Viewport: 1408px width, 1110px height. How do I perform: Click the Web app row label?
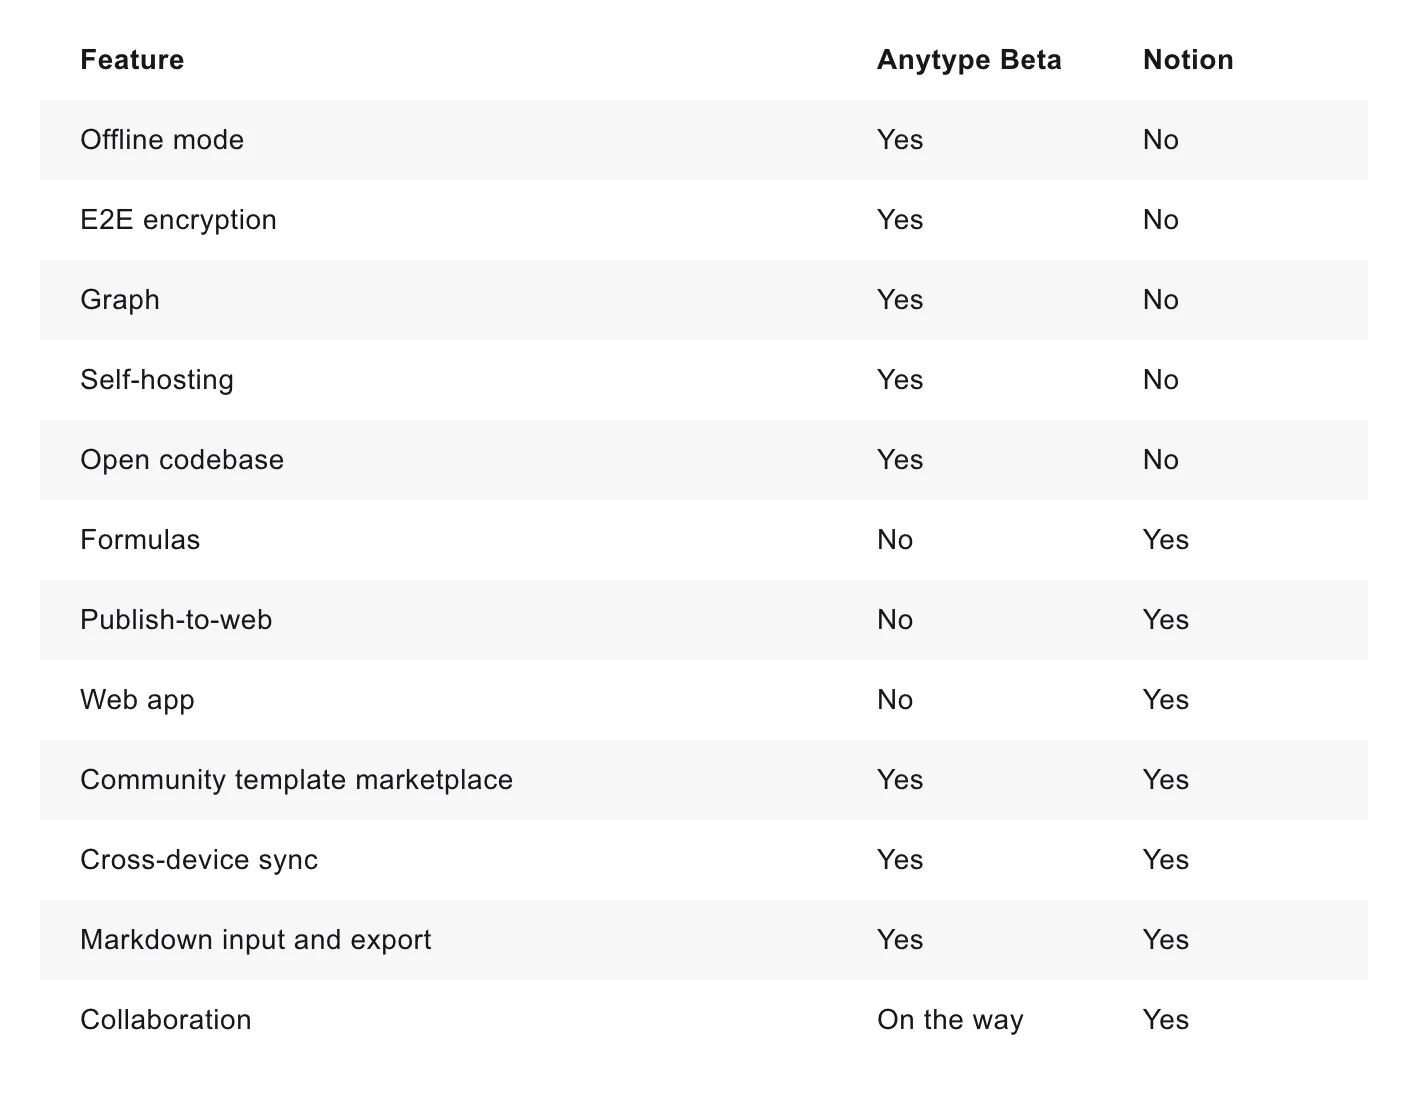tap(137, 700)
